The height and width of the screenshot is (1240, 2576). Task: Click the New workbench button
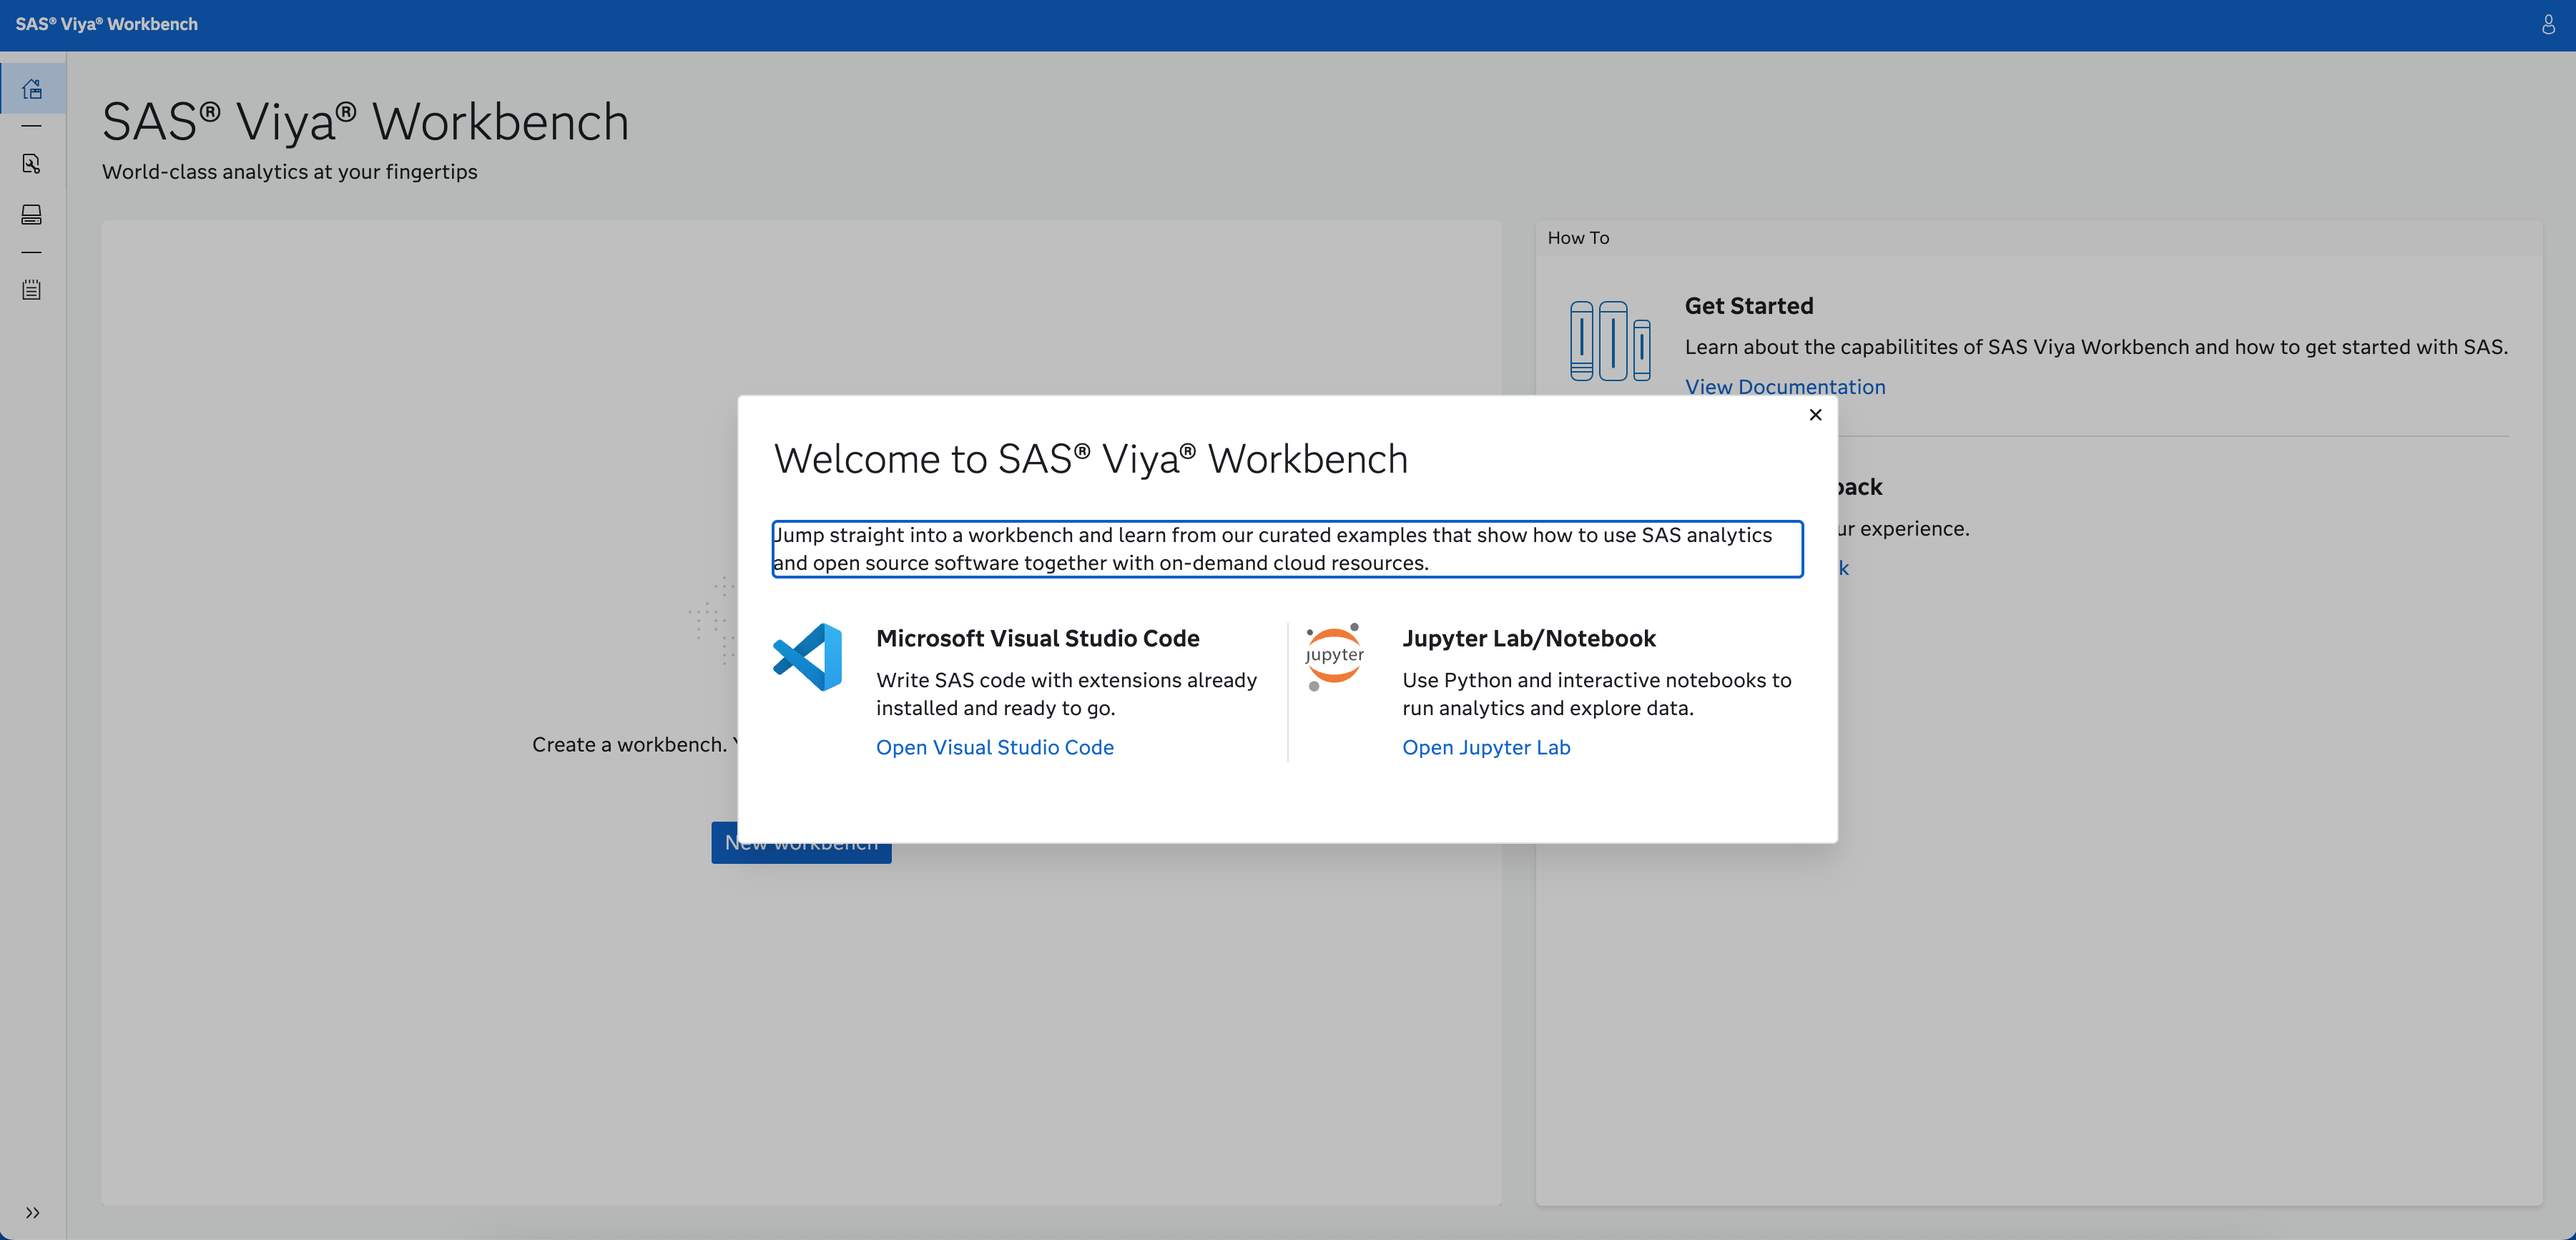801,843
